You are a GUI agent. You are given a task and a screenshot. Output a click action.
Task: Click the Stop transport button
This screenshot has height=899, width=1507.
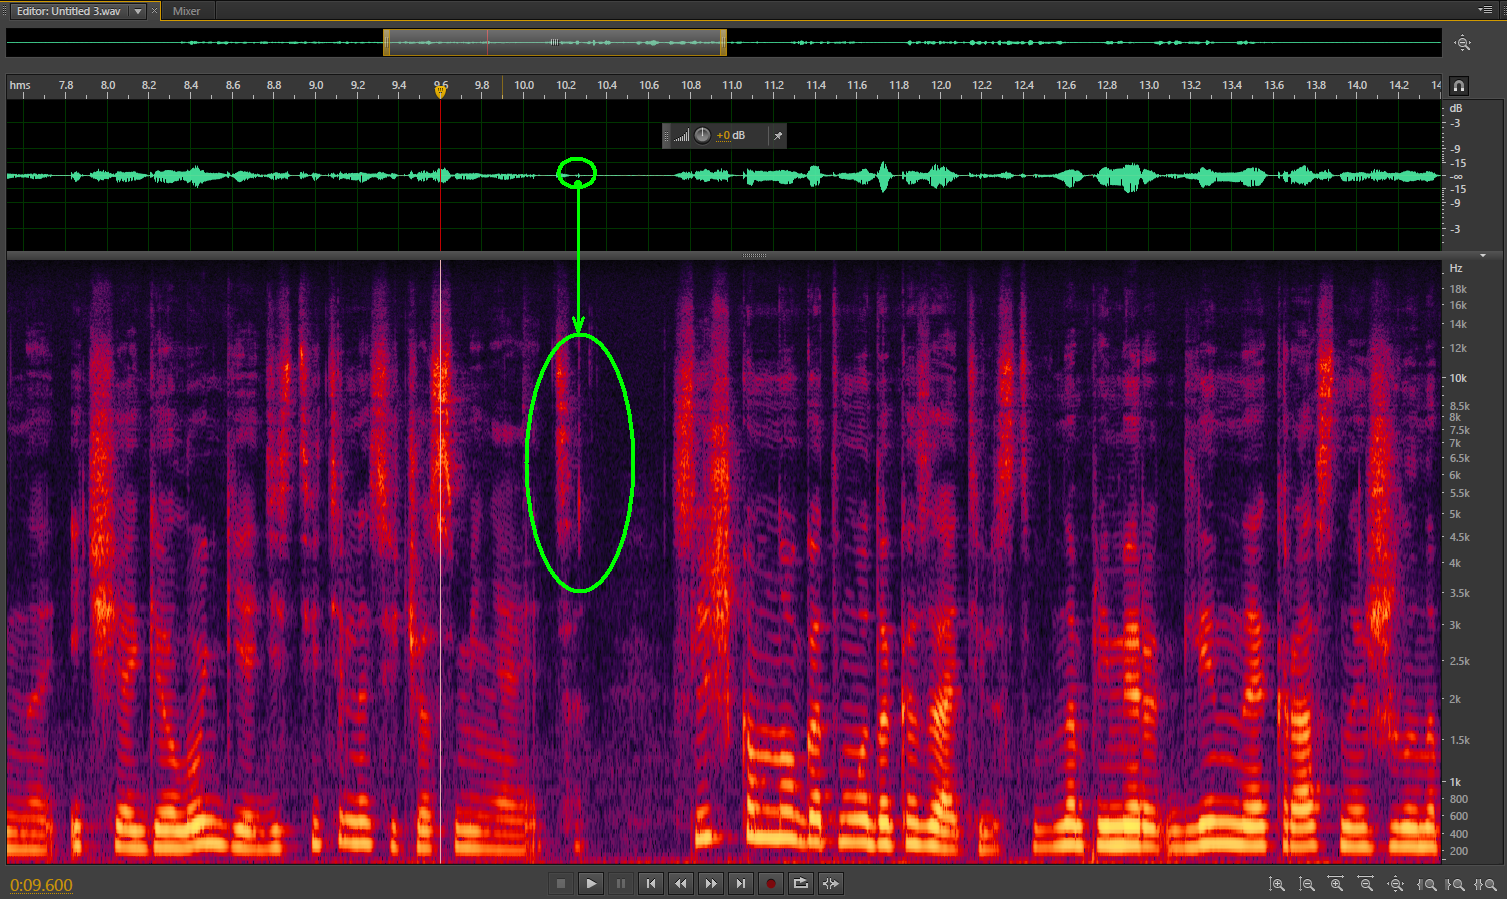pyautogui.click(x=561, y=883)
